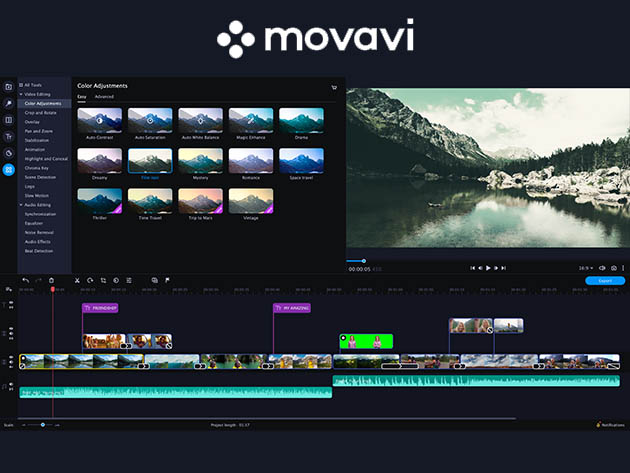Click the transition wizard icon
The image size is (630, 473).
155,280
